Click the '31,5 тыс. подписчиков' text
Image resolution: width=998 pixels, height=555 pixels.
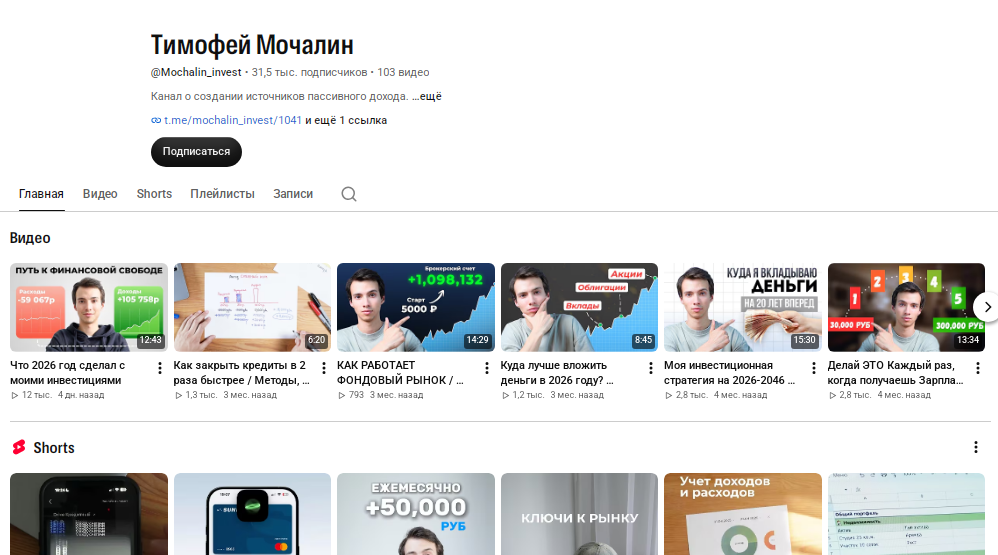coord(309,73)
